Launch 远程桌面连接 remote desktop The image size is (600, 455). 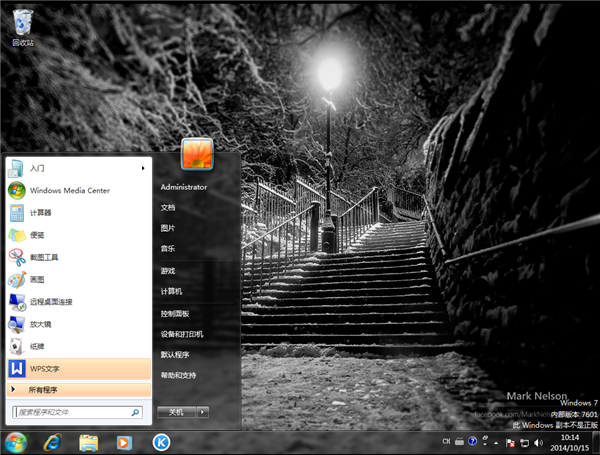[x=50, y=302]
